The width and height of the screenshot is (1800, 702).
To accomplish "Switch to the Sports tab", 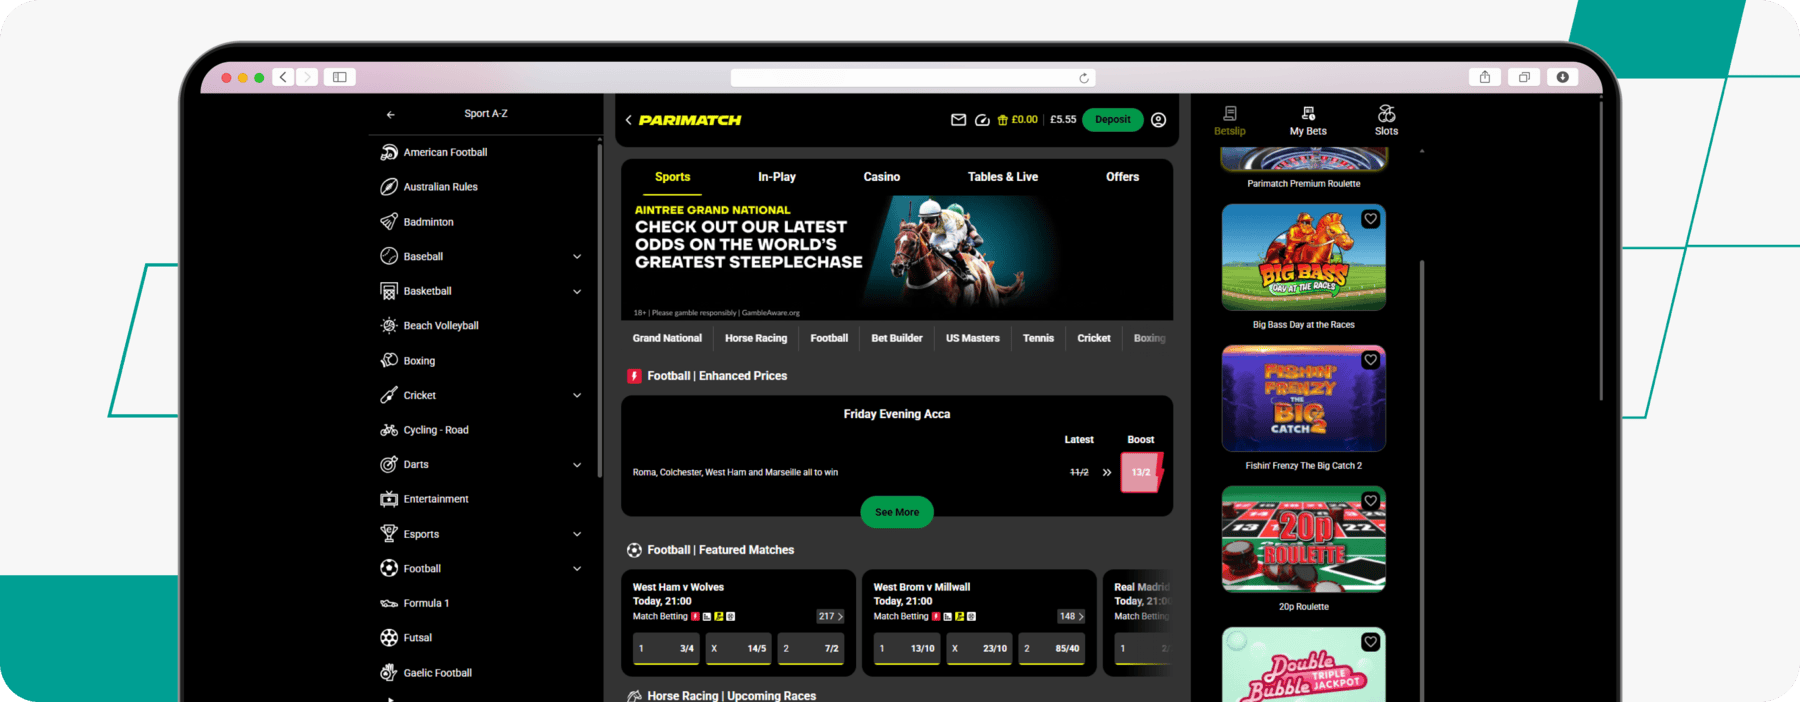I will click(x=672, y=177).
